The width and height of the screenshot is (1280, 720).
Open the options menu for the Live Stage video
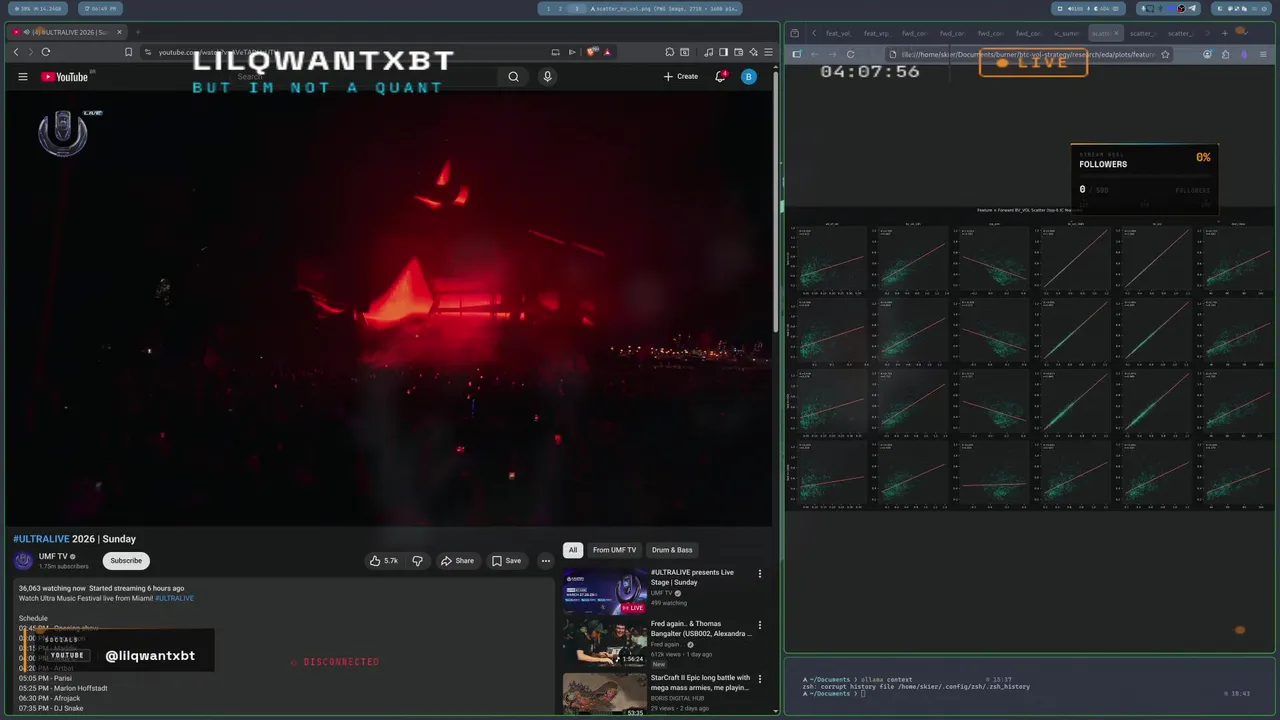coord(759,574)
